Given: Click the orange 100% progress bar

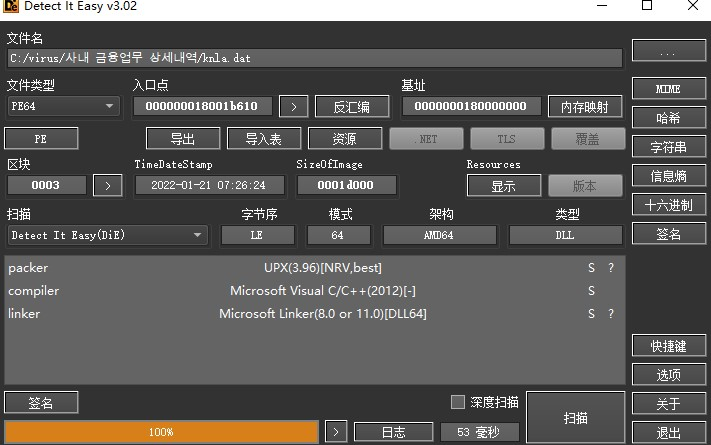Looking at the screenshot, I should pyautogui.click(x=161, y=432).
